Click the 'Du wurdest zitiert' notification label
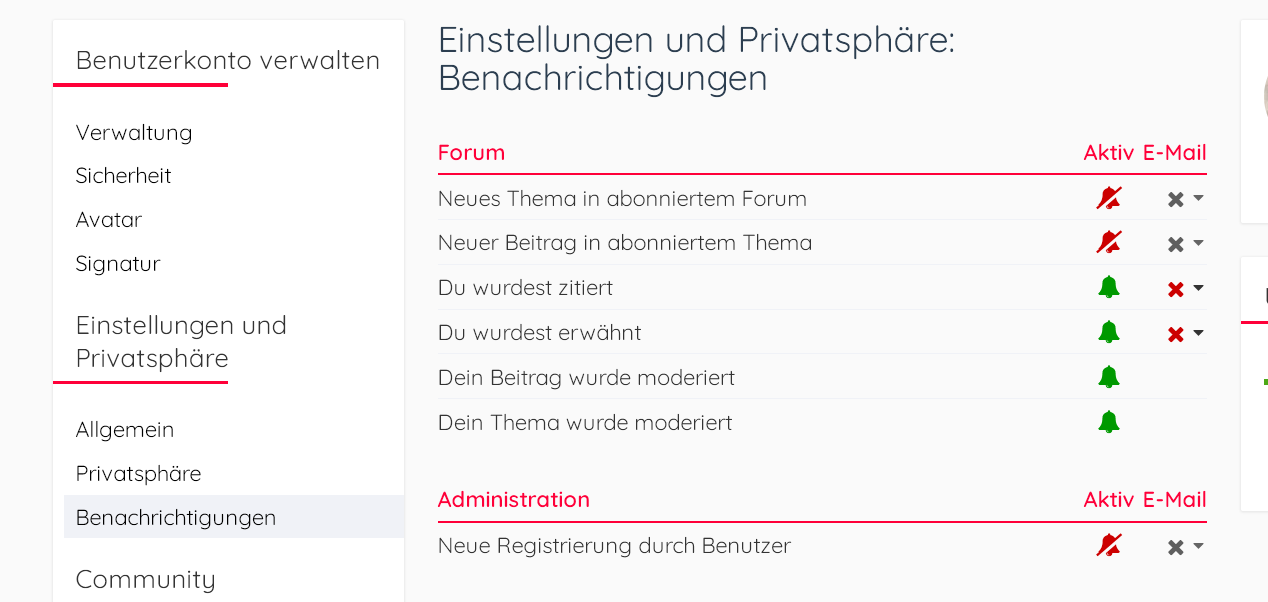Viewport: 1268px width, 602px height. coord(525,288)
